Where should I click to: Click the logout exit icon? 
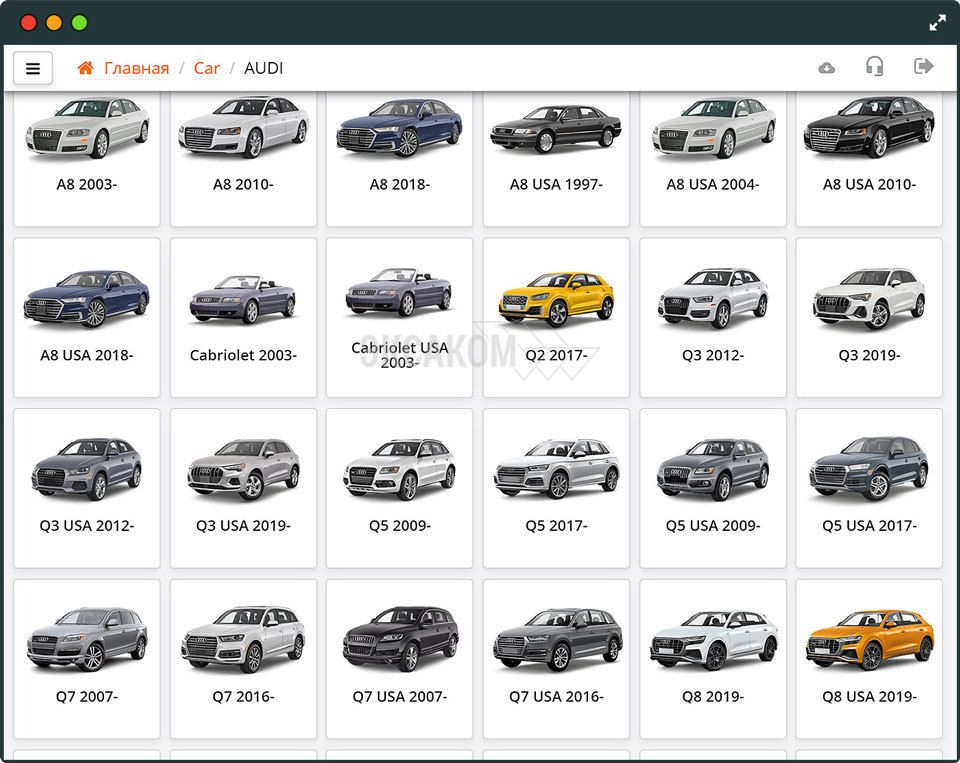point(923,67)
